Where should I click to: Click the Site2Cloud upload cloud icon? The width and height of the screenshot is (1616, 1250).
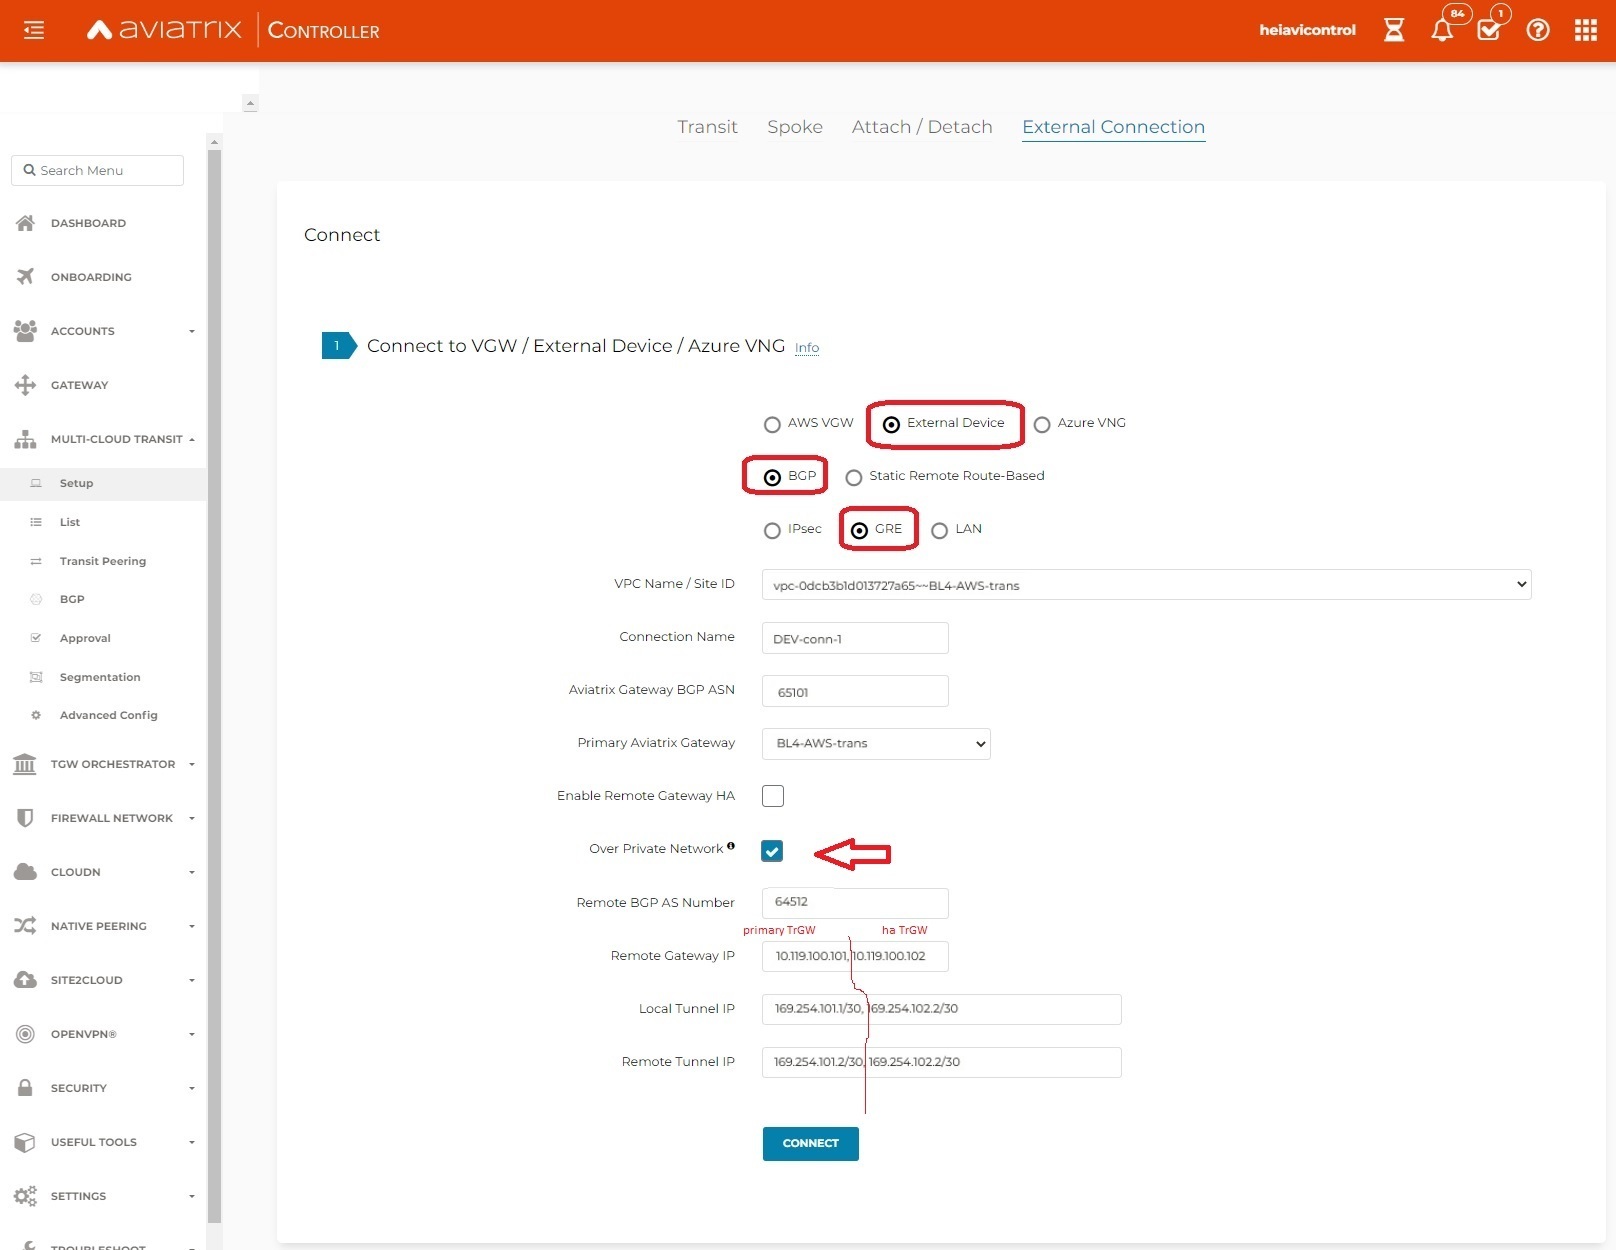coord(26,980)
